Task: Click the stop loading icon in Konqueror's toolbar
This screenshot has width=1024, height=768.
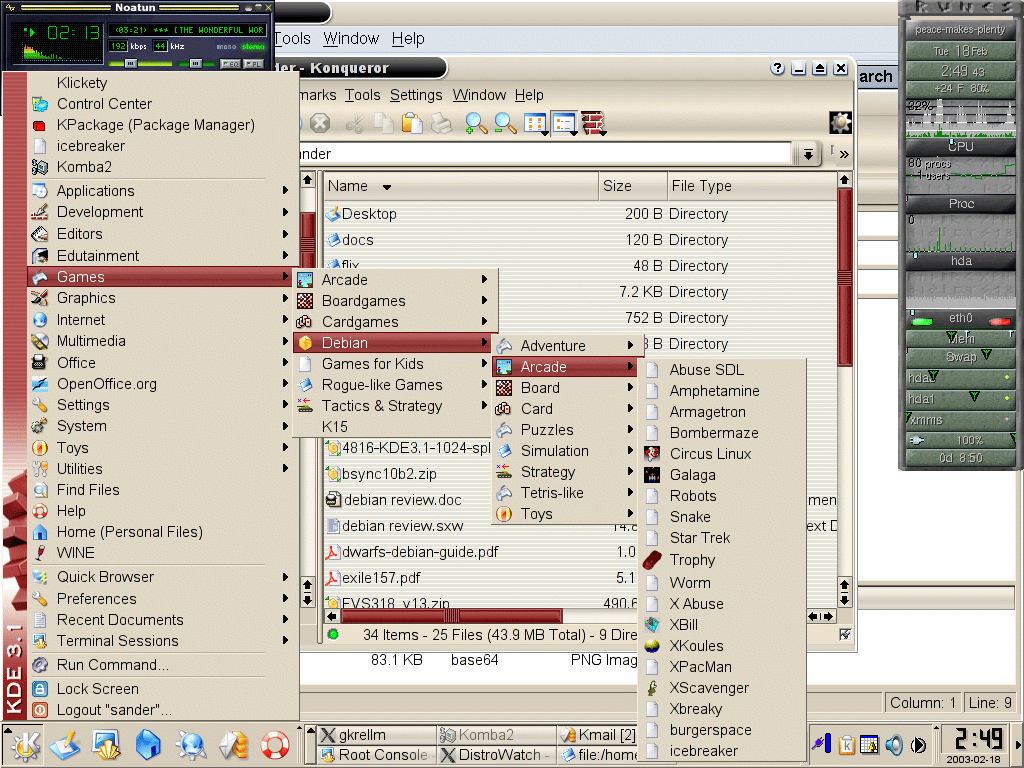Action: coord(319,123)
